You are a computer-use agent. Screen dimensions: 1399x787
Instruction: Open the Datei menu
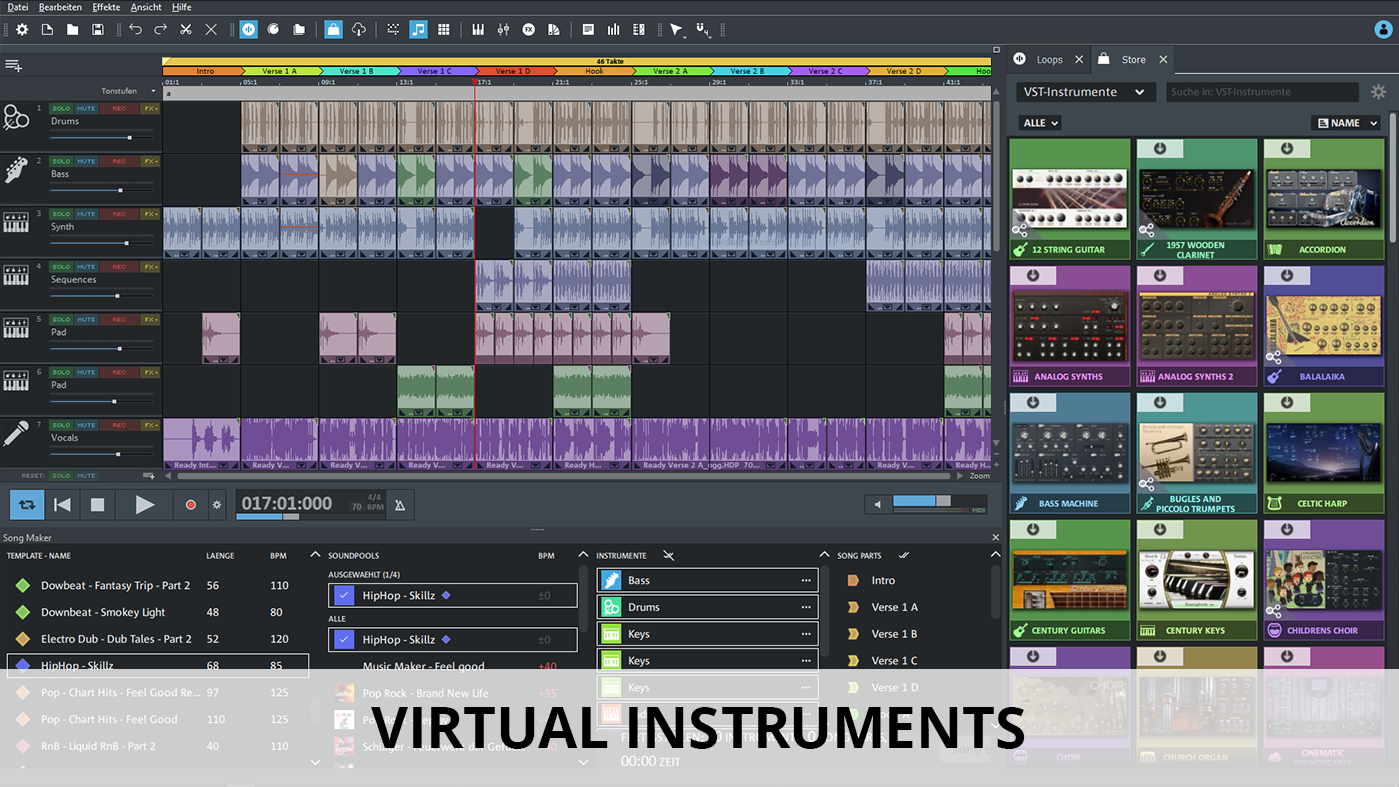18,7
